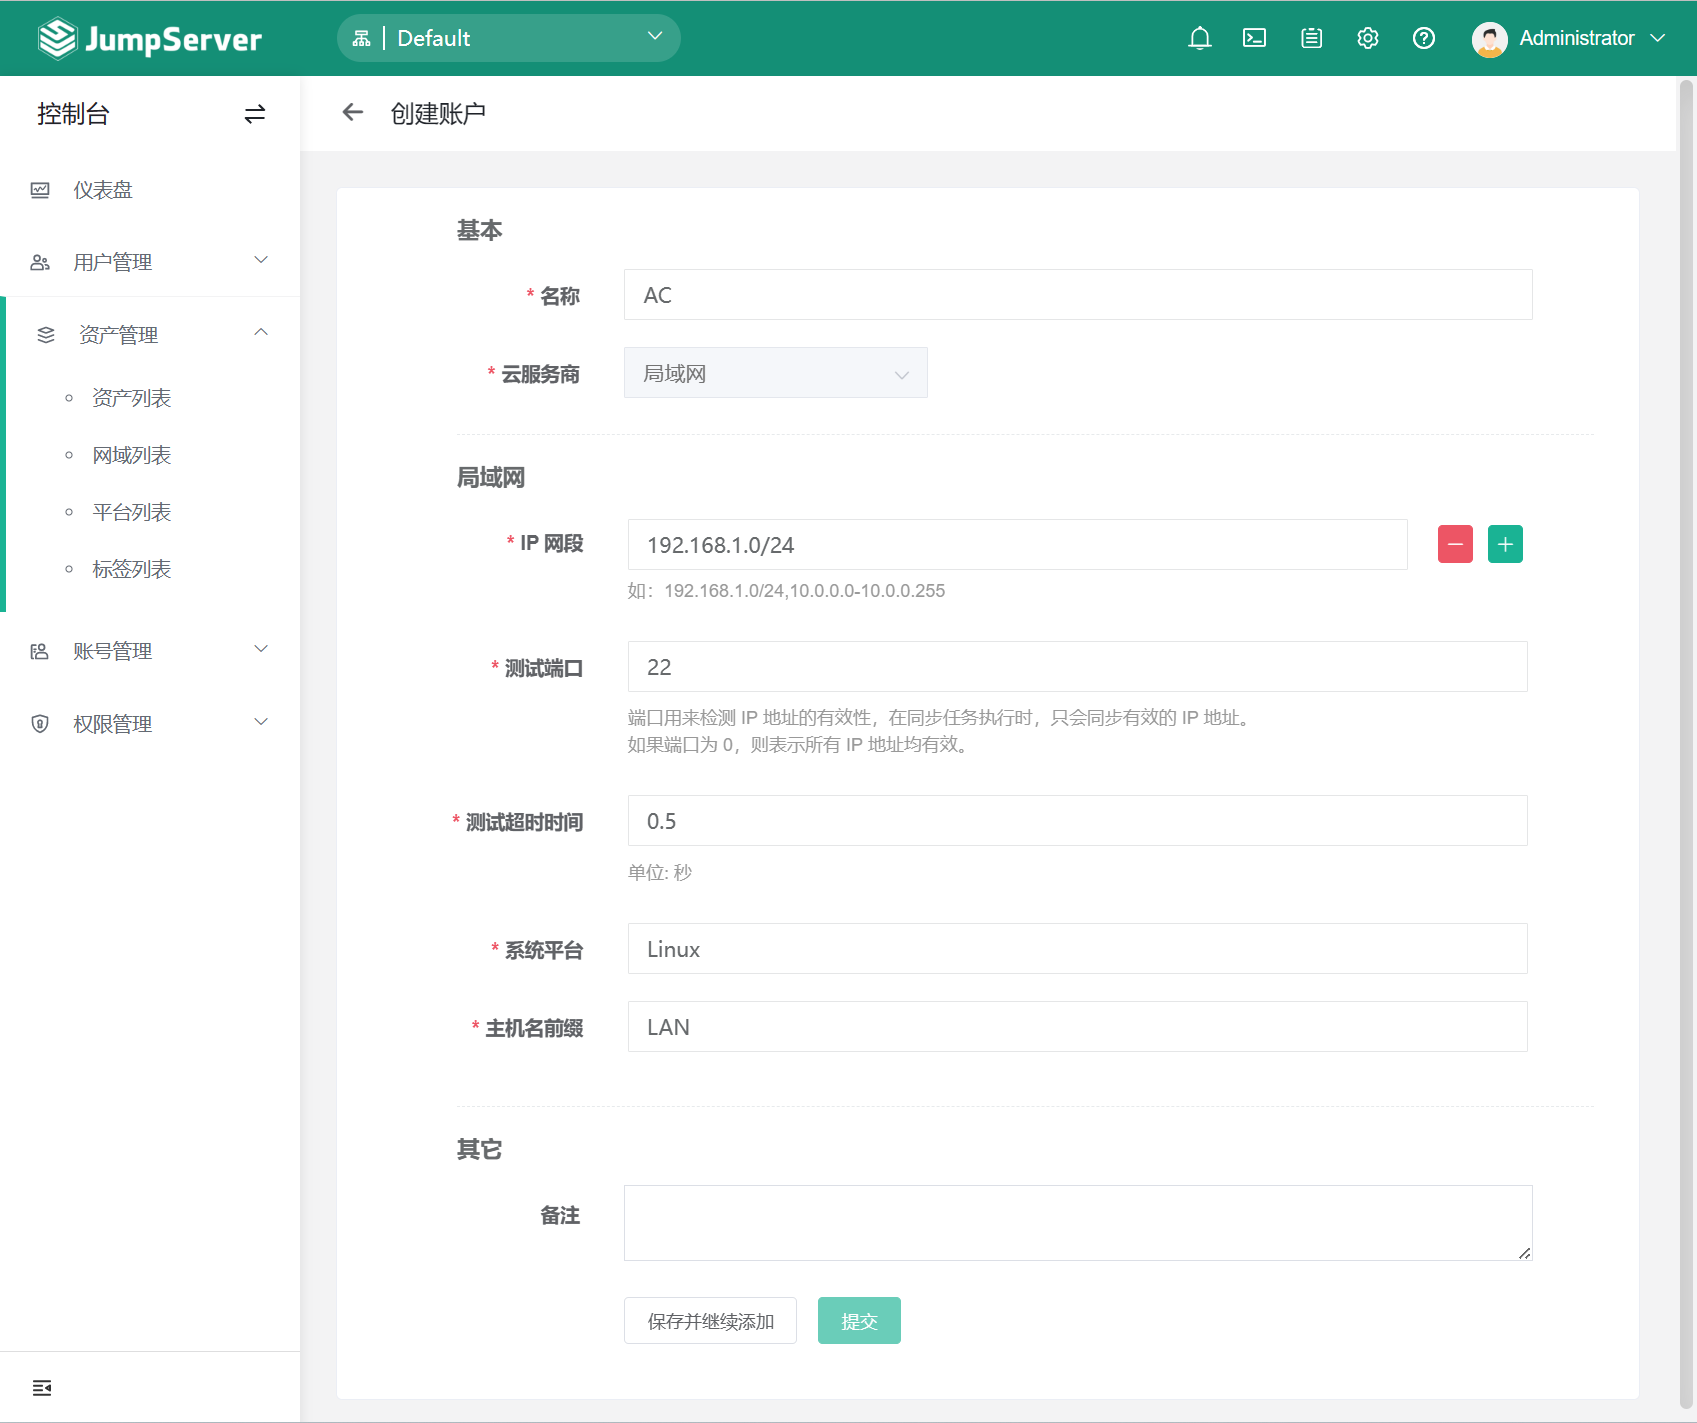1697x1423 pixels.
Task: Click 保存并继续添加 button
Action: [x=710, y=1320]
